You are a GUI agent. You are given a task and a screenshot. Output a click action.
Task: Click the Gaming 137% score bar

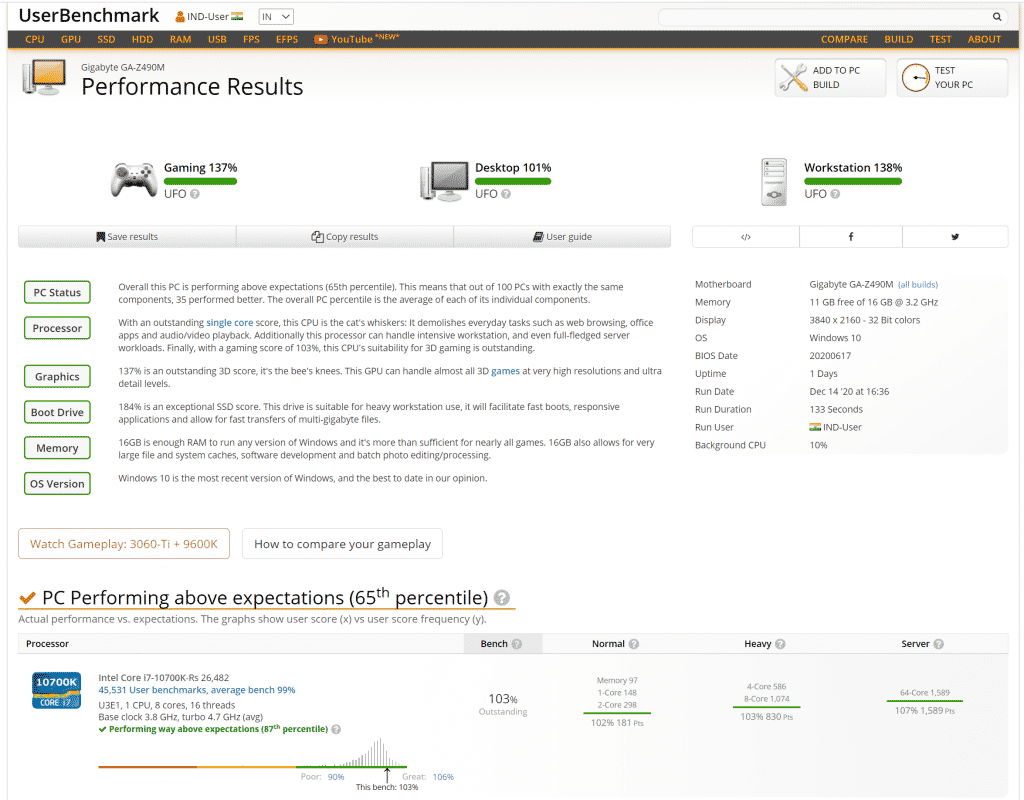(200, 182)
